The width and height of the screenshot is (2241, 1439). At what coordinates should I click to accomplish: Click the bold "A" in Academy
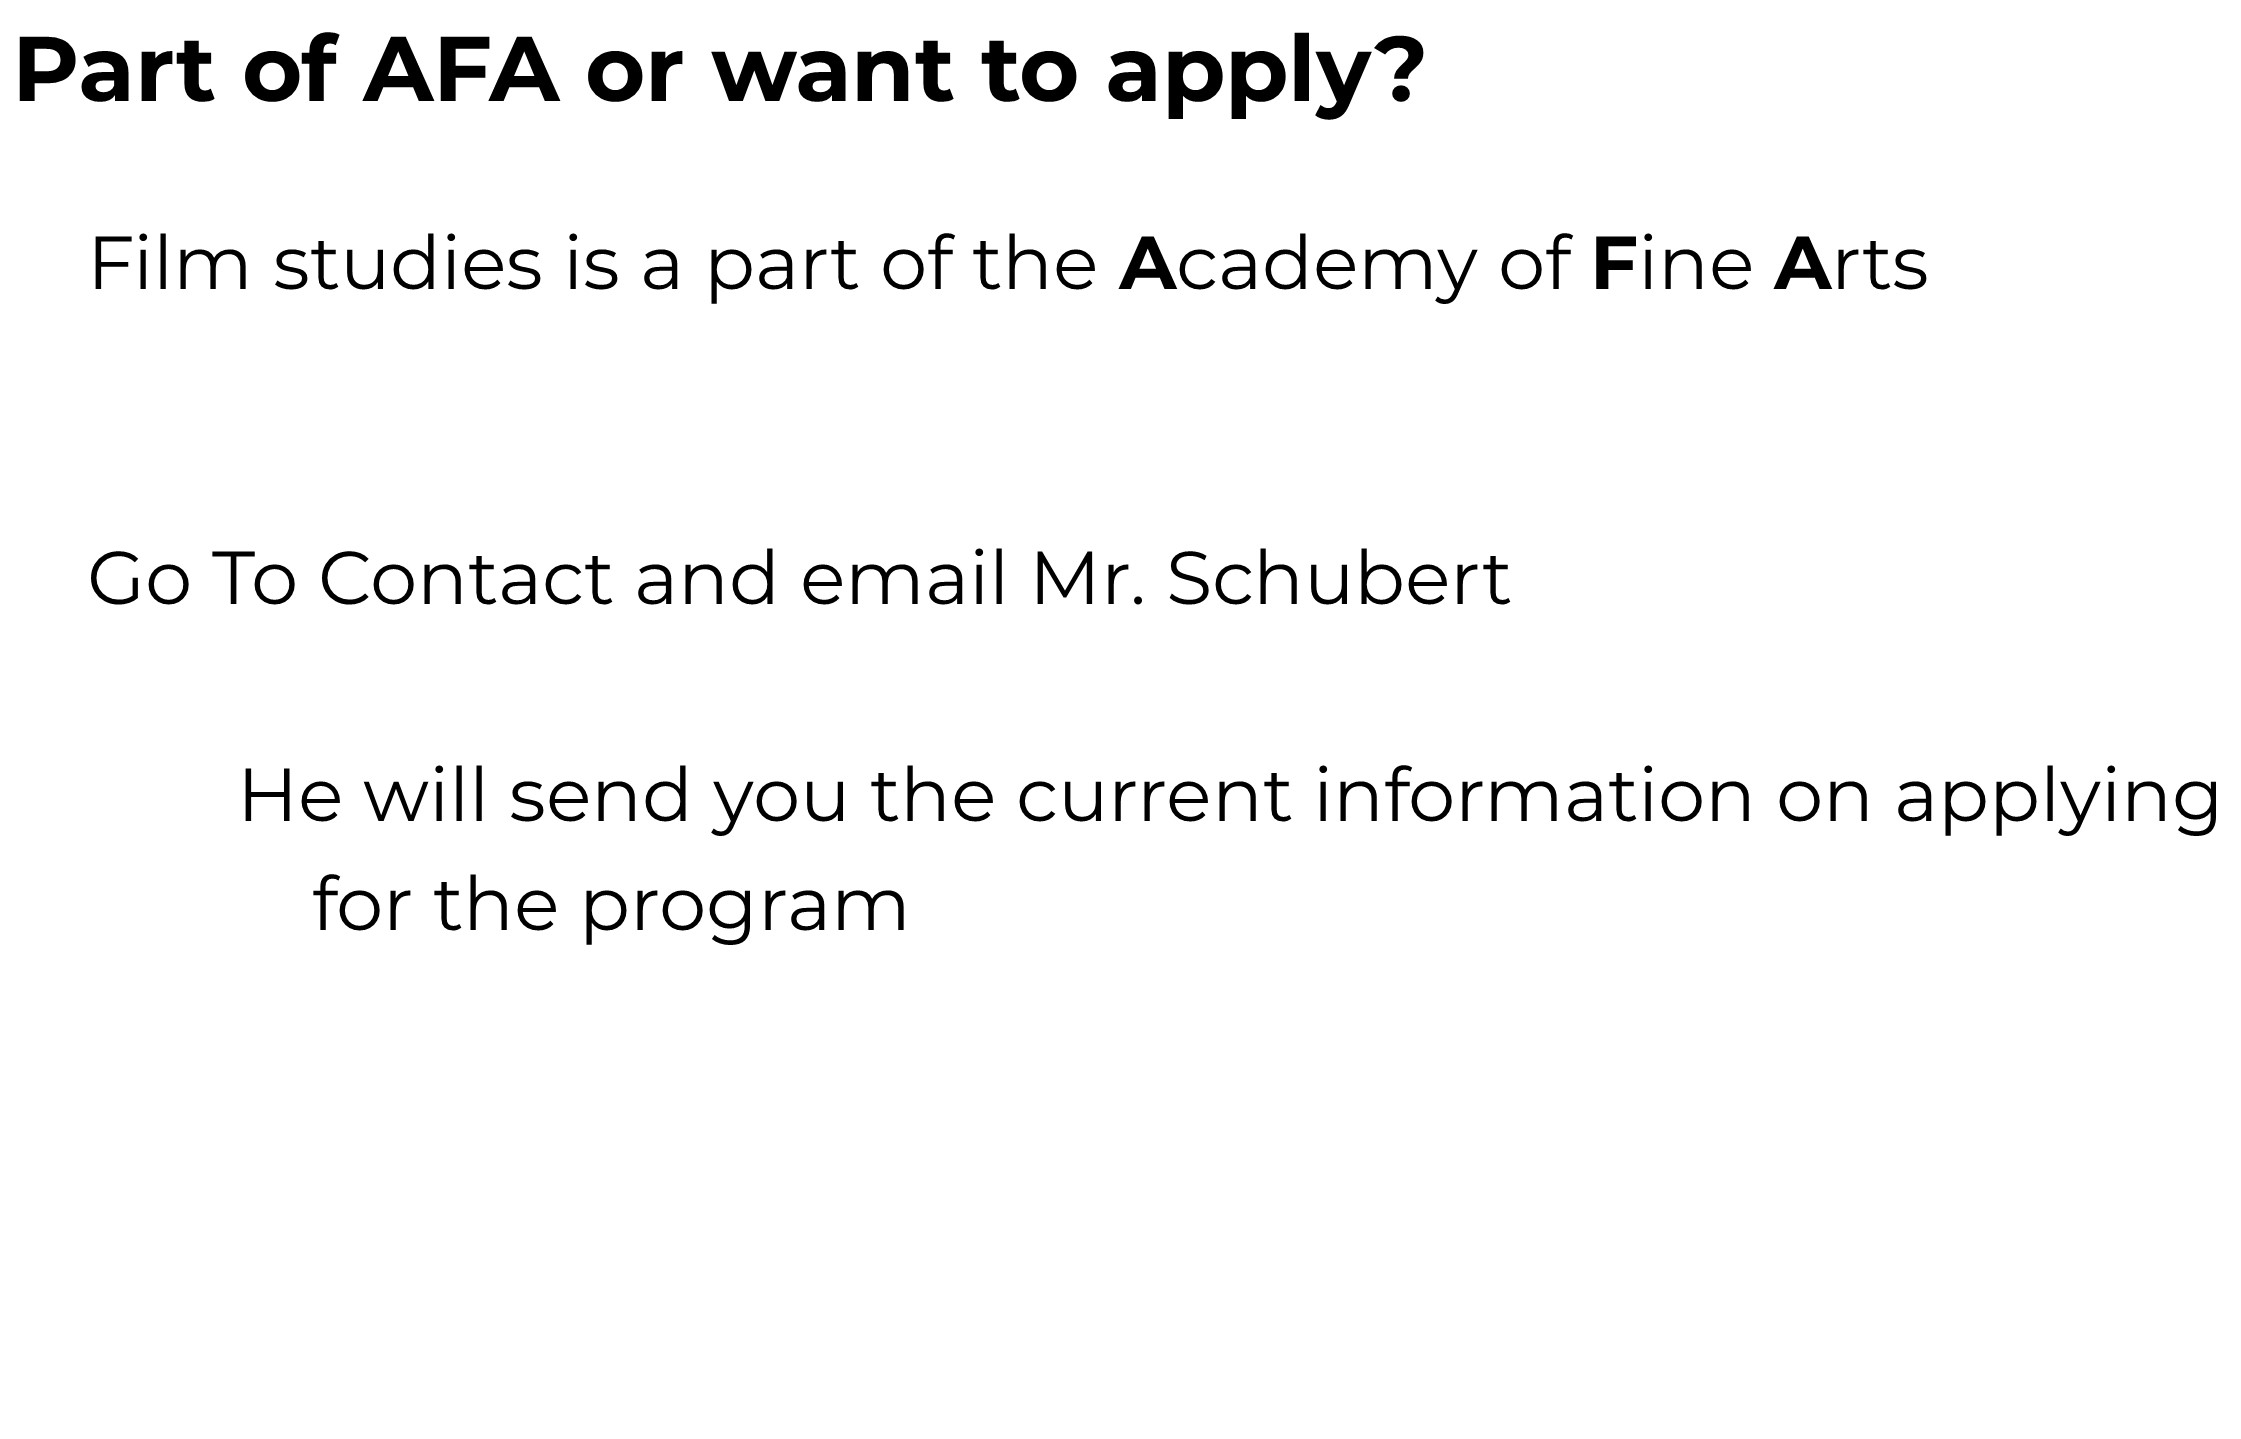click(x=1146, y=264)
